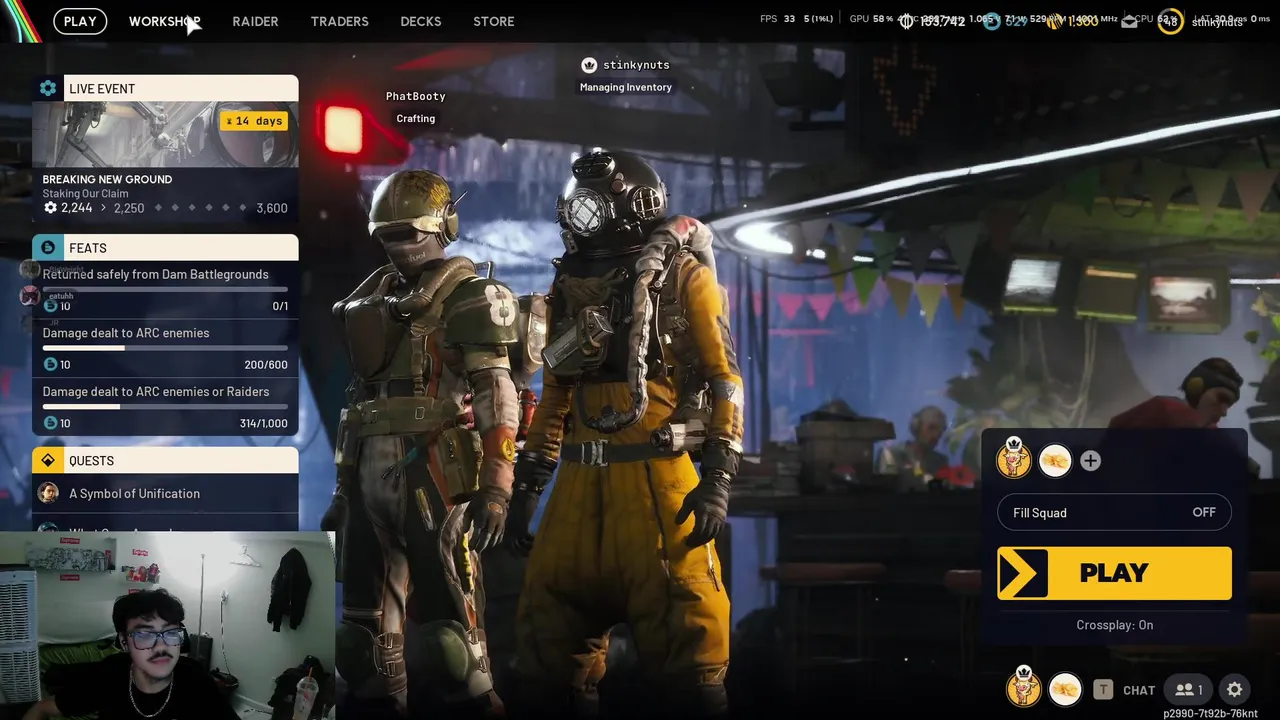This screenshot has width=1280, height=720.
Task: Select the PLAY tab in top navigation
Action: click(80, 21)
